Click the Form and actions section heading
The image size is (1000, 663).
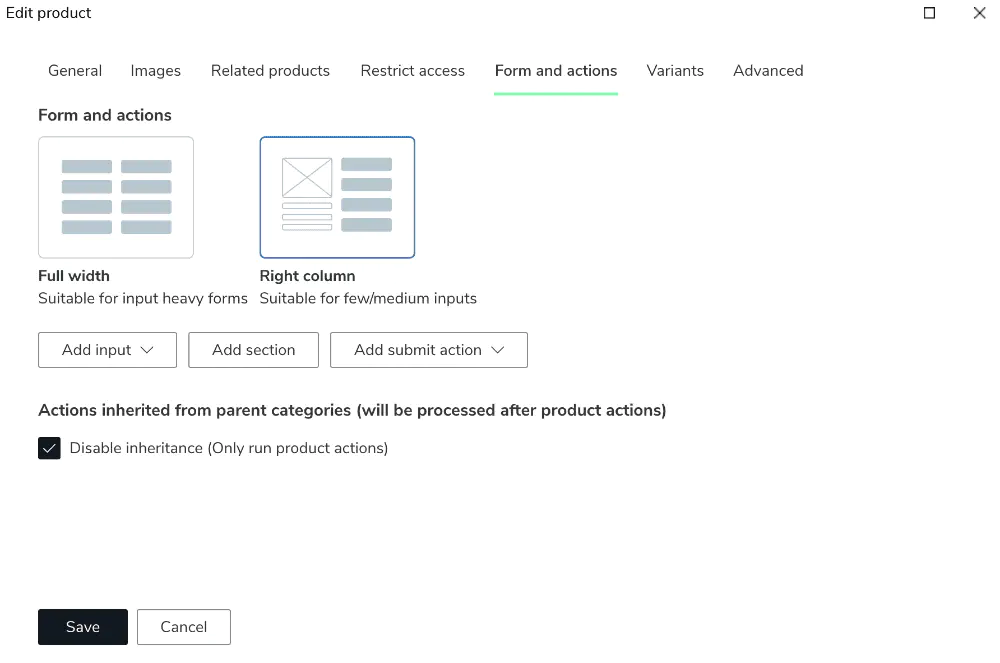tap(104, 115)
